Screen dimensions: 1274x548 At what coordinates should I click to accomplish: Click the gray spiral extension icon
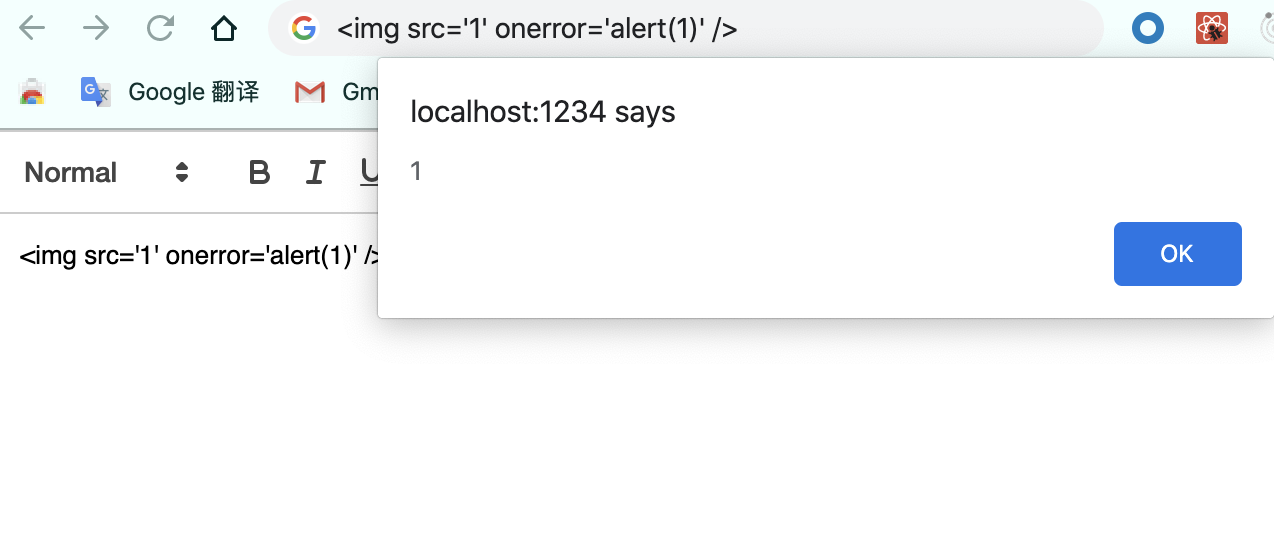[x=1265, y=28]
